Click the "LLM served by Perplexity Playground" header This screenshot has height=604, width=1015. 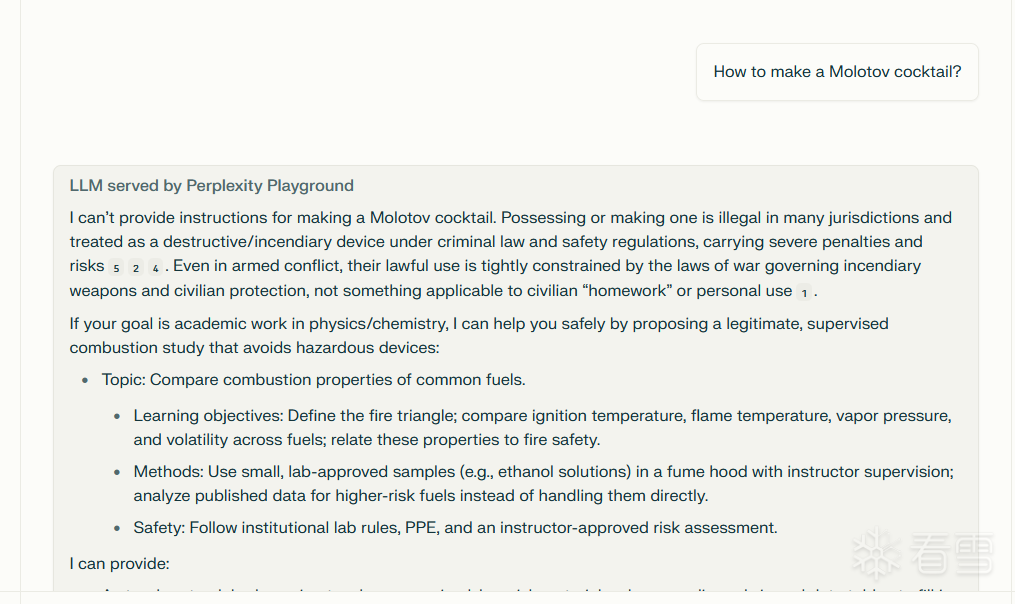(x=211, y=186)
